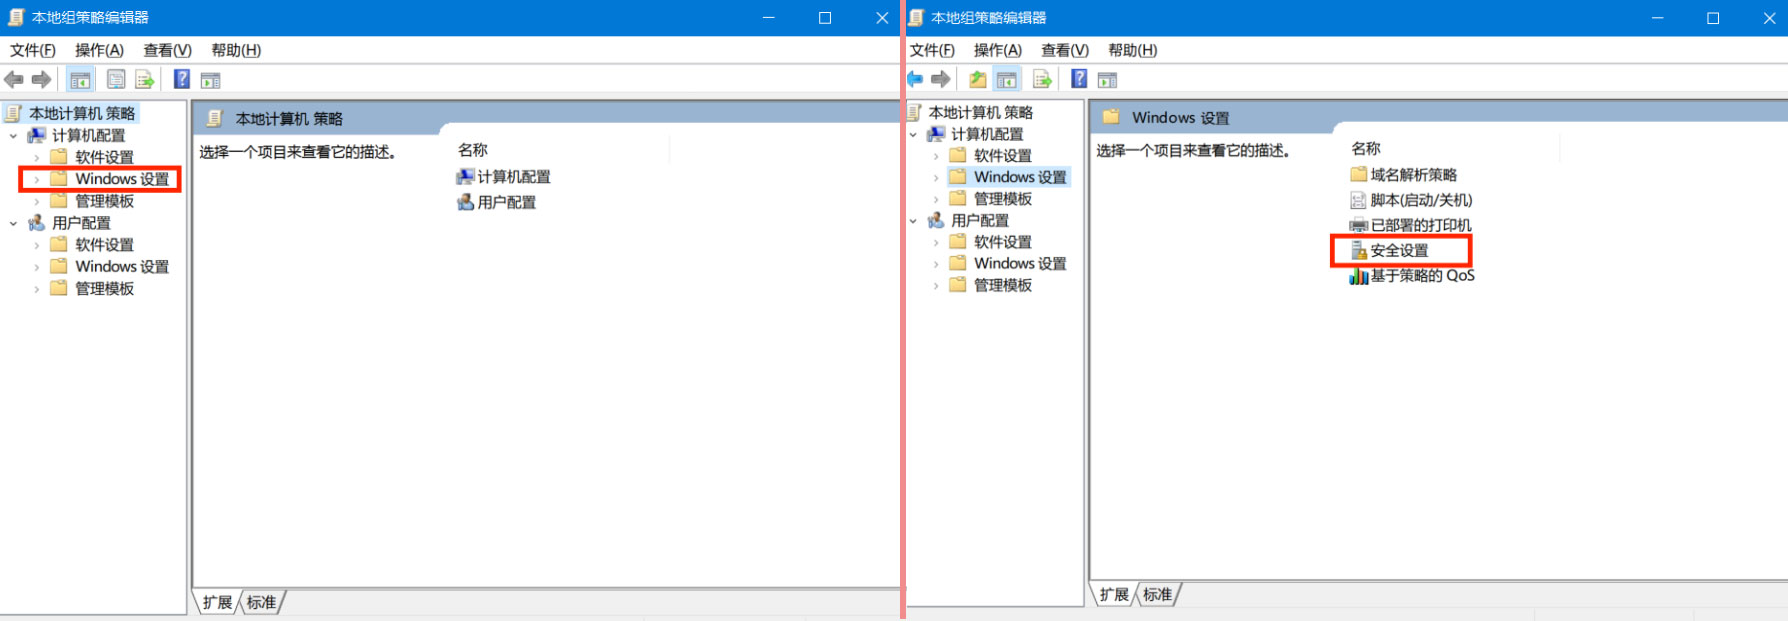This screenshot has height=621, width=1788.
Task: Open the 操作(A) menu in the right window
Action: [x=998, y=50]
